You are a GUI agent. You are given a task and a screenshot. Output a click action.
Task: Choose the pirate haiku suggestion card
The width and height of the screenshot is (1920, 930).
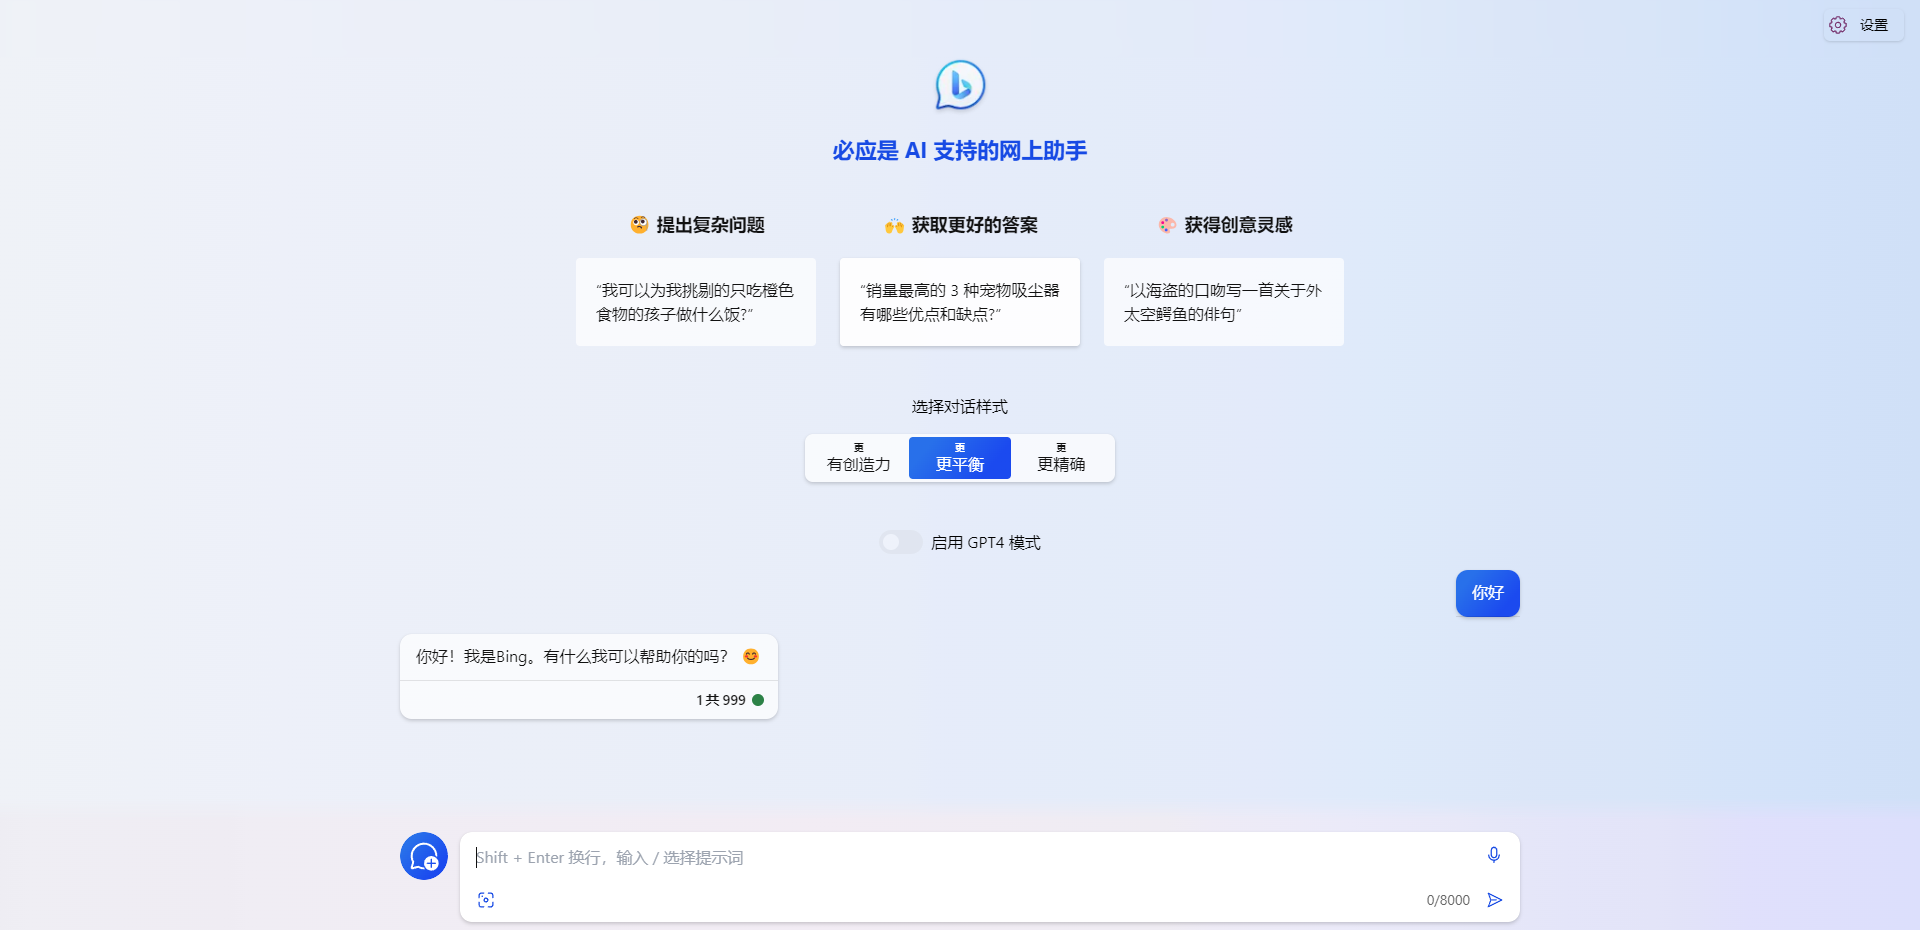pyautogui.click(x=1224, y=302)
